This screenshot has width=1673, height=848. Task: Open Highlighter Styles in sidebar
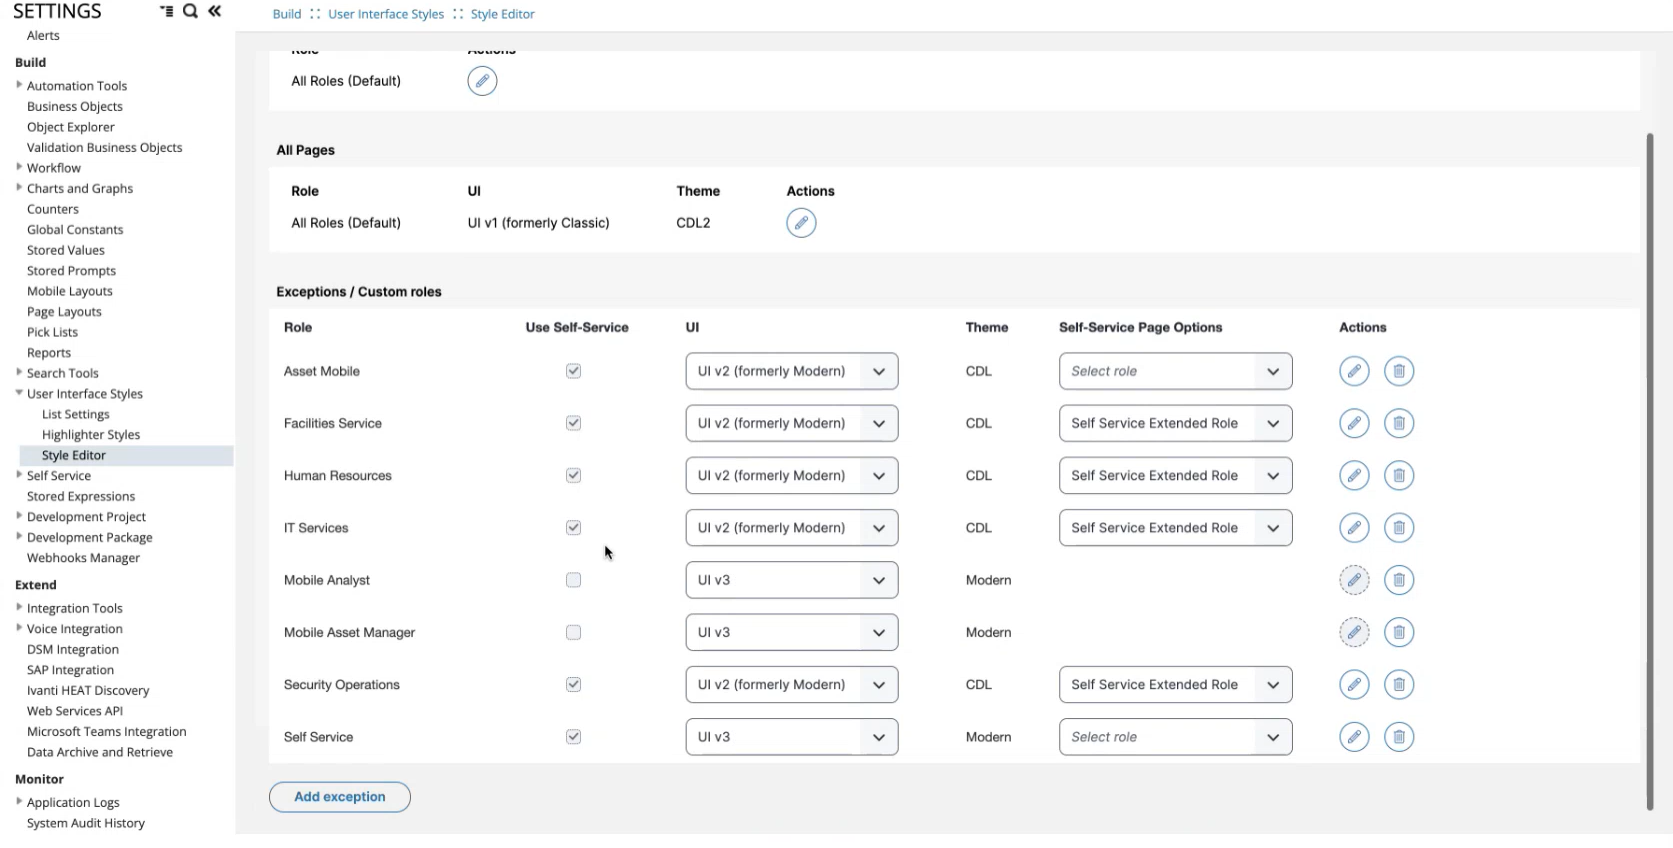(91, 435)
